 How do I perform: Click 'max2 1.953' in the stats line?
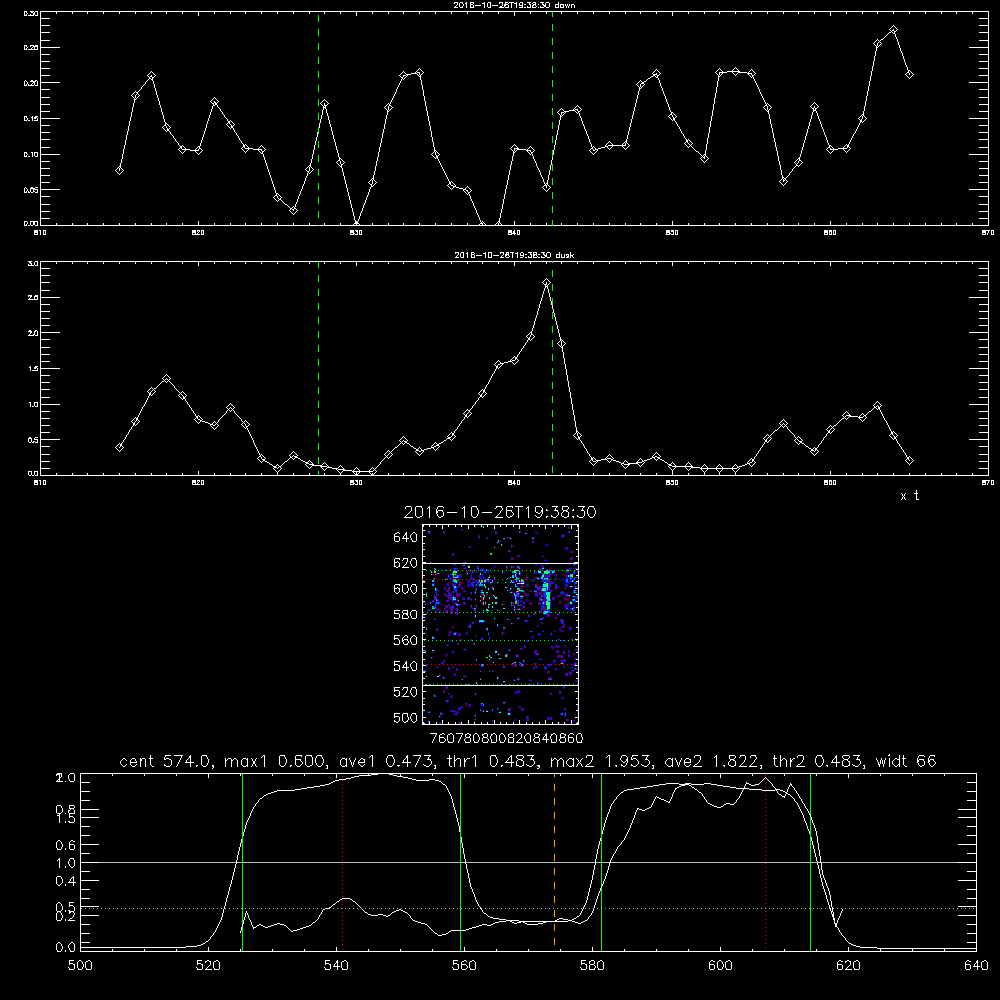tap(600, 761)
